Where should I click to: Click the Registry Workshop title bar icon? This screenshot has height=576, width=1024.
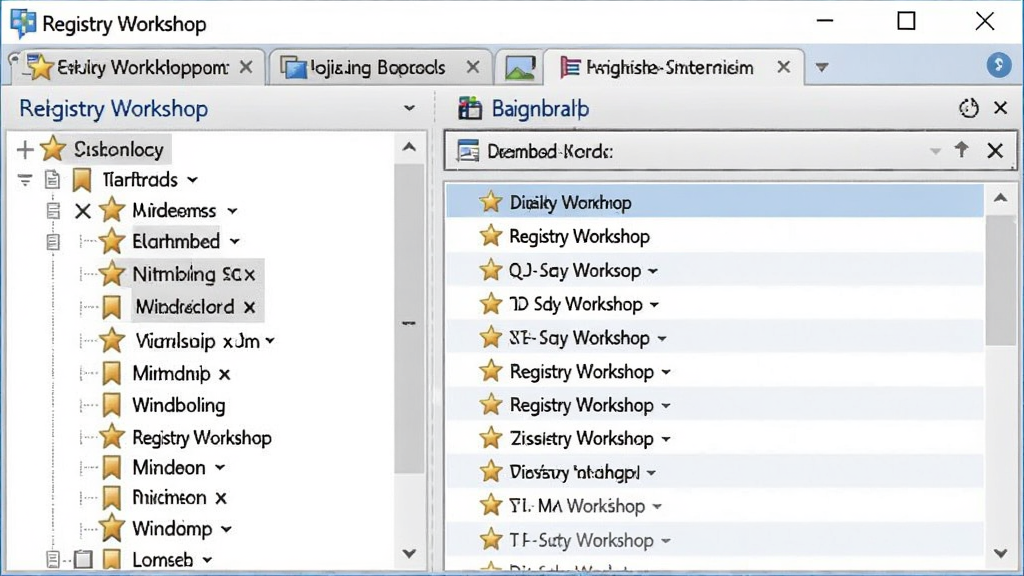click(23, 24)
